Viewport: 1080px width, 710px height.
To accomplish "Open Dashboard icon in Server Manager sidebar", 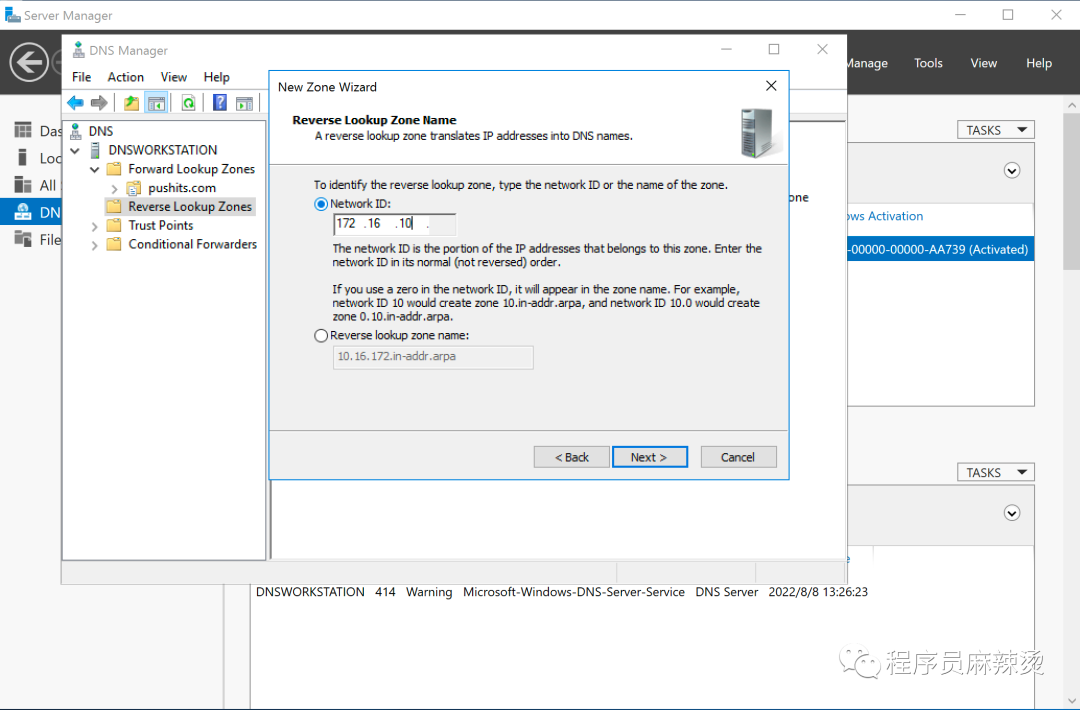I will (x=23, y=130).
